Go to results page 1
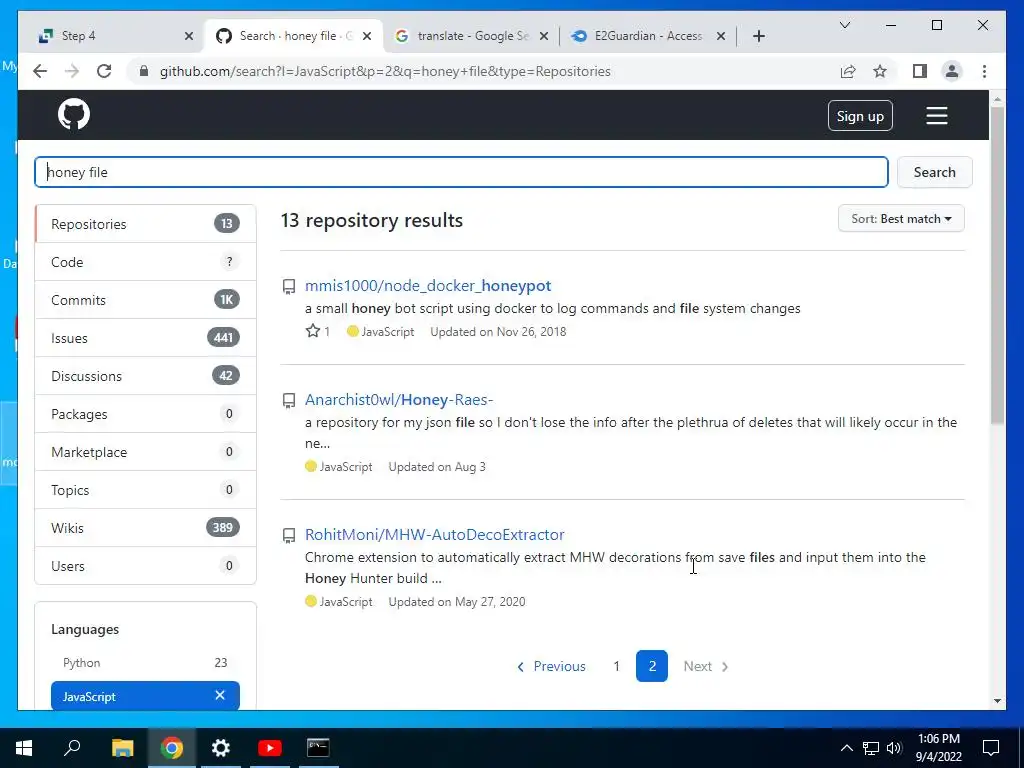The width and height of the screenshot is (1024, 768). coord(616,666)
